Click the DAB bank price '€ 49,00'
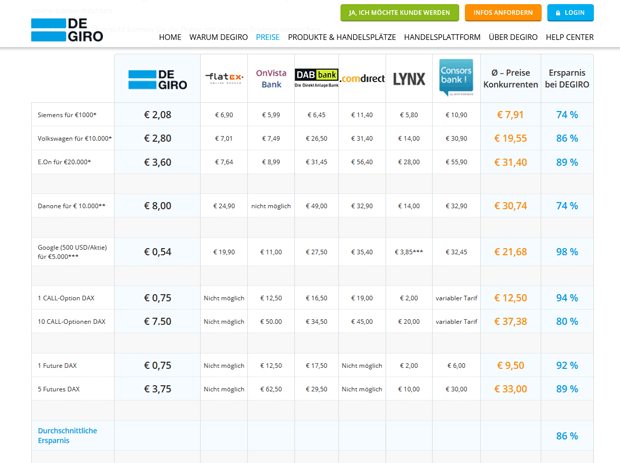Viewport: 620px width, 463px height. point(316,206)
